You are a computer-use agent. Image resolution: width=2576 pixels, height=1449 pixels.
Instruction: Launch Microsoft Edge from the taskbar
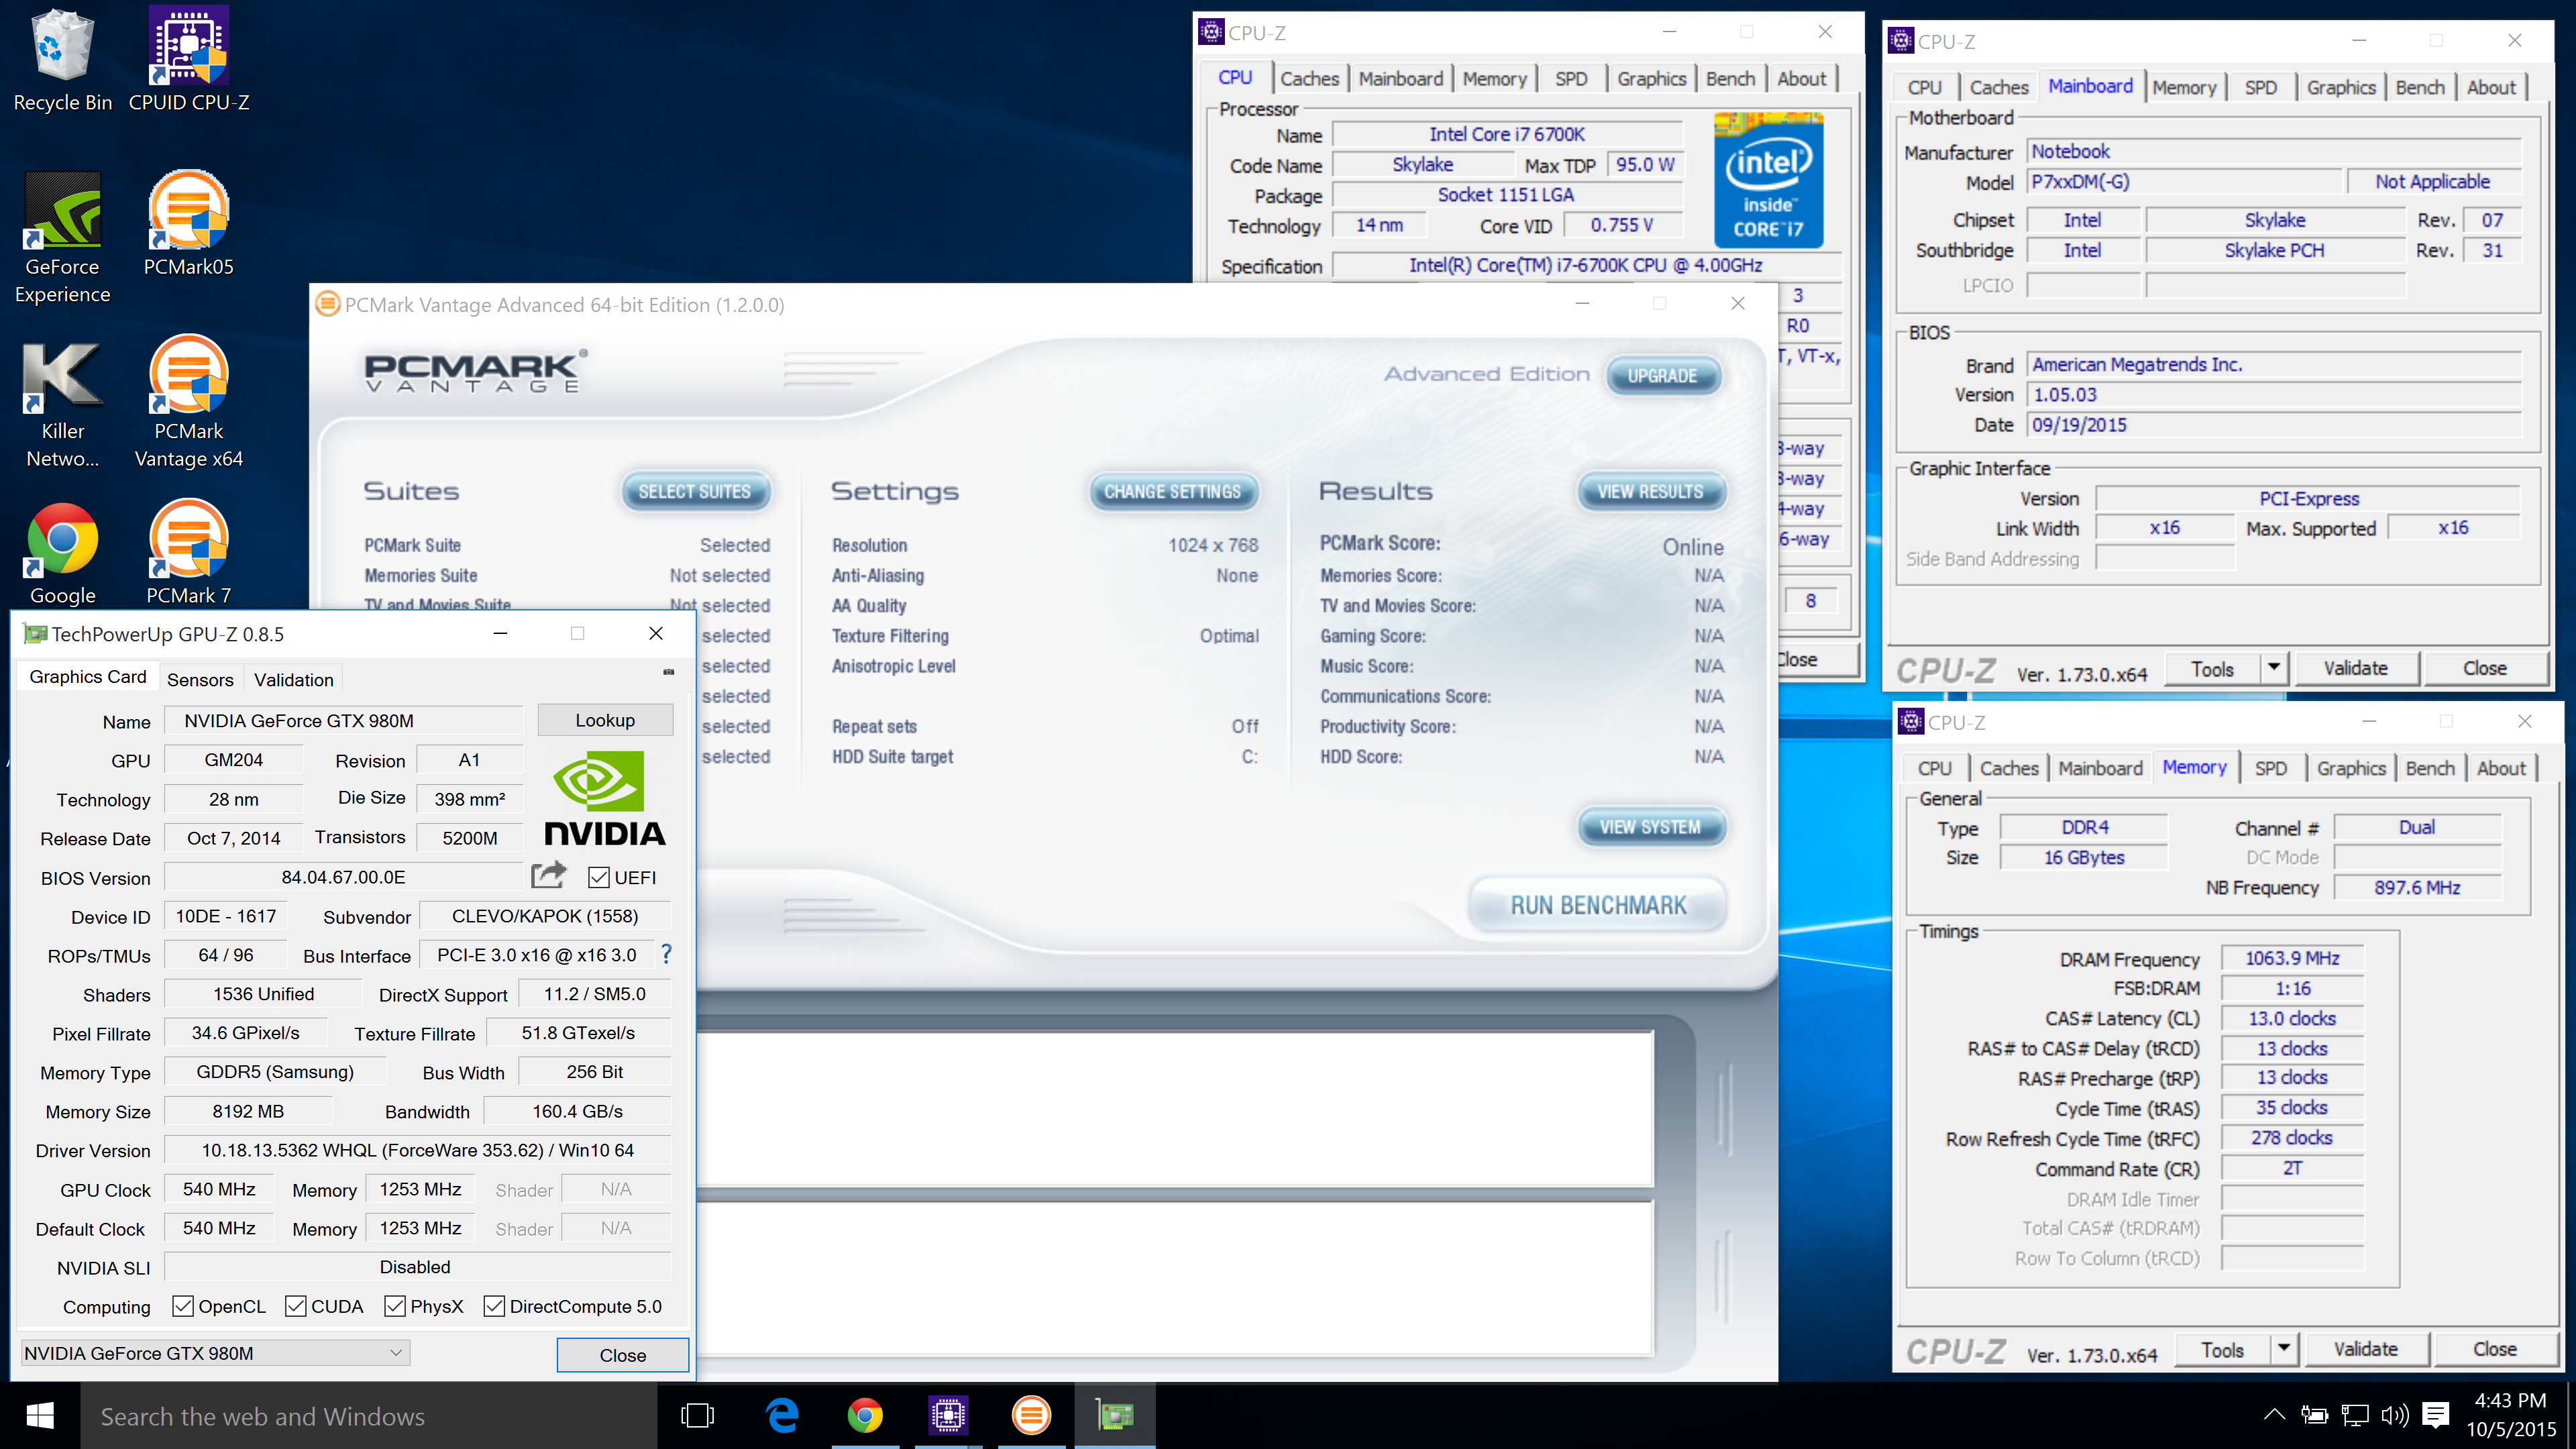pyautogui.click(x=781, y=1416)
